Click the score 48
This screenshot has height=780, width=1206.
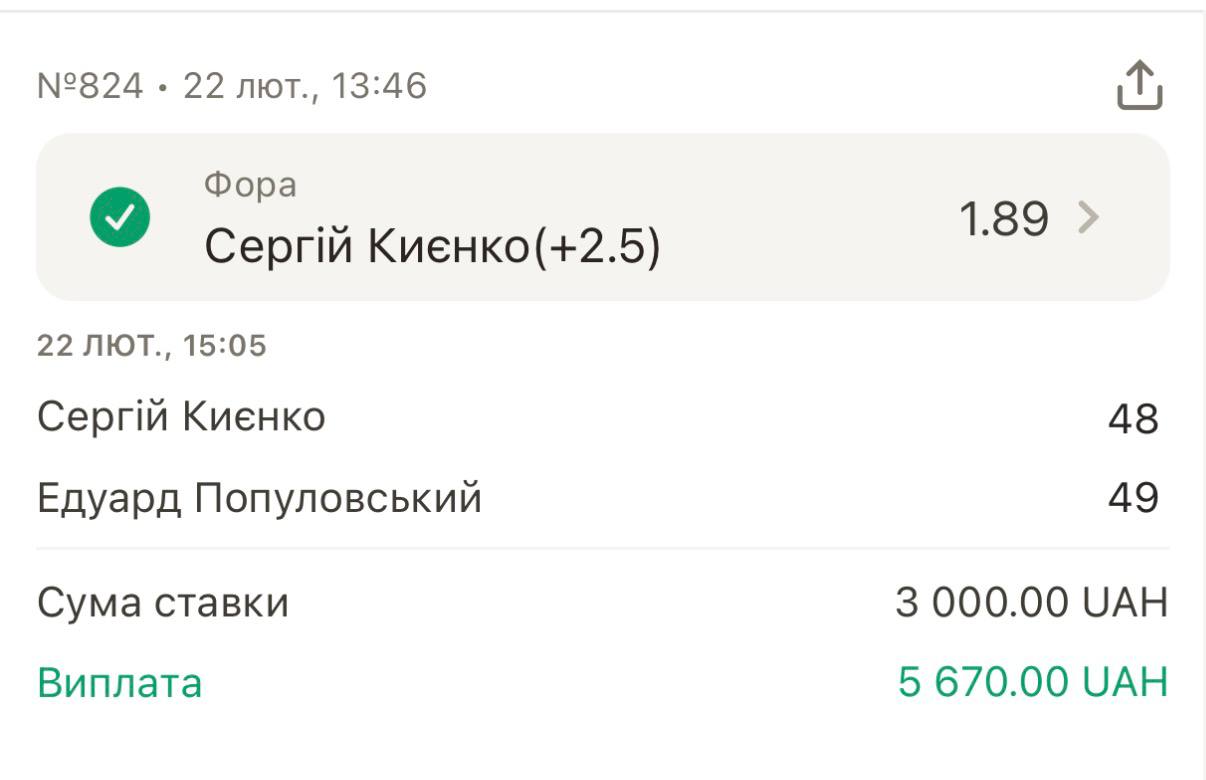1132,419
